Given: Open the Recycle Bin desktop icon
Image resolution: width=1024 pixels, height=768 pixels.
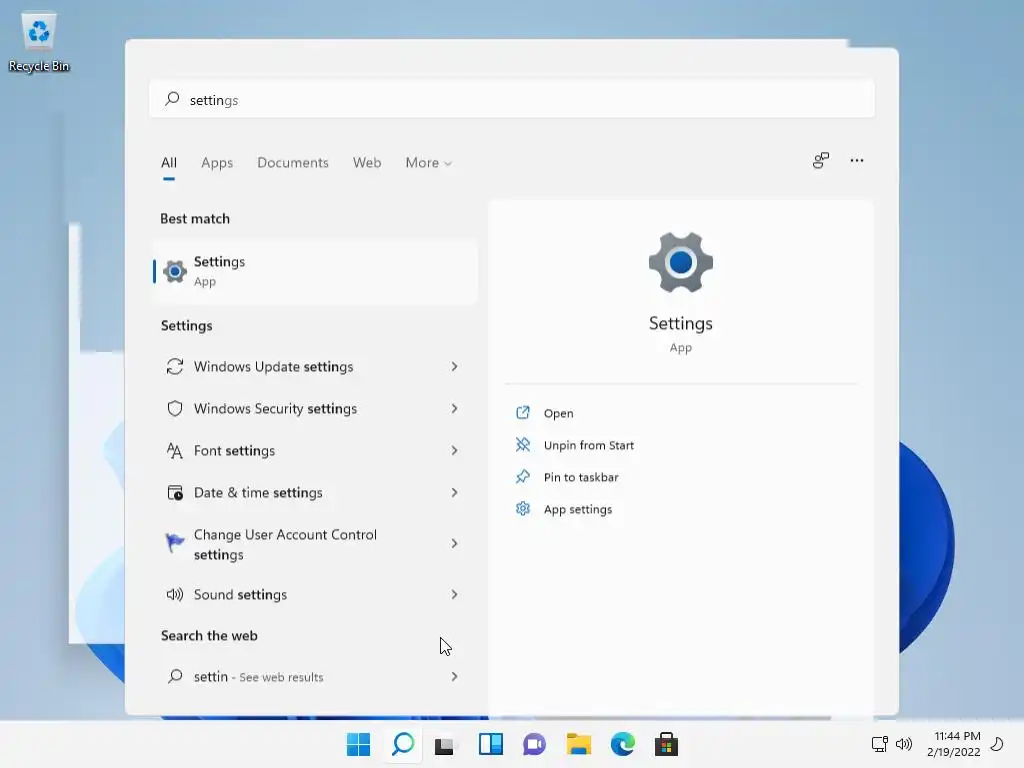Looking at the screenshot, I should point(39,42).
